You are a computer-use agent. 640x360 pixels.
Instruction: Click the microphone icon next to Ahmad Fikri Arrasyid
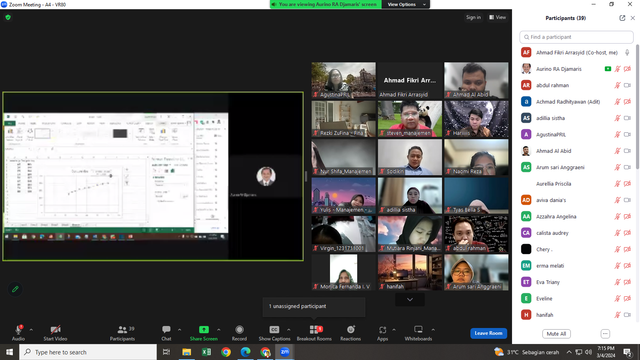coord(627,53)
